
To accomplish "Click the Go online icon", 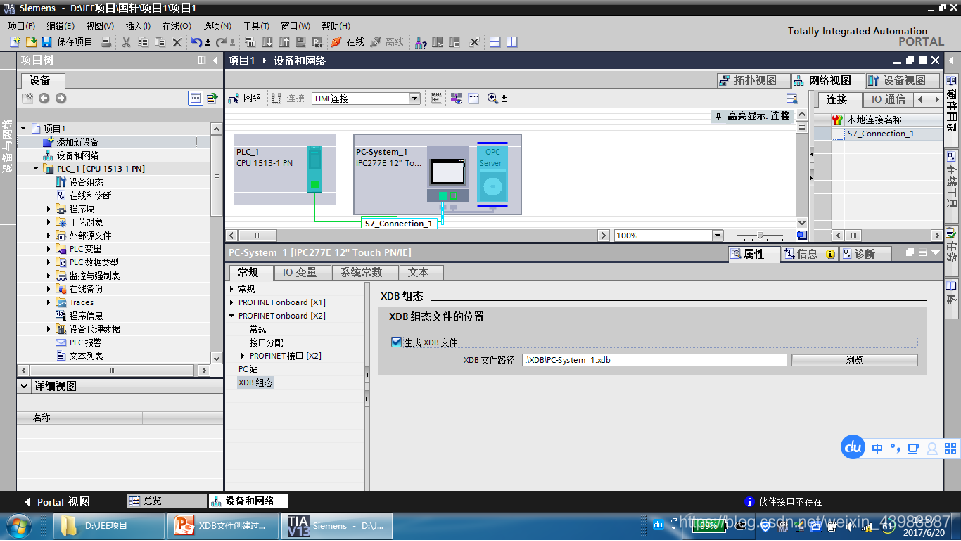I will pyautogui.click(x=336, y=42).
